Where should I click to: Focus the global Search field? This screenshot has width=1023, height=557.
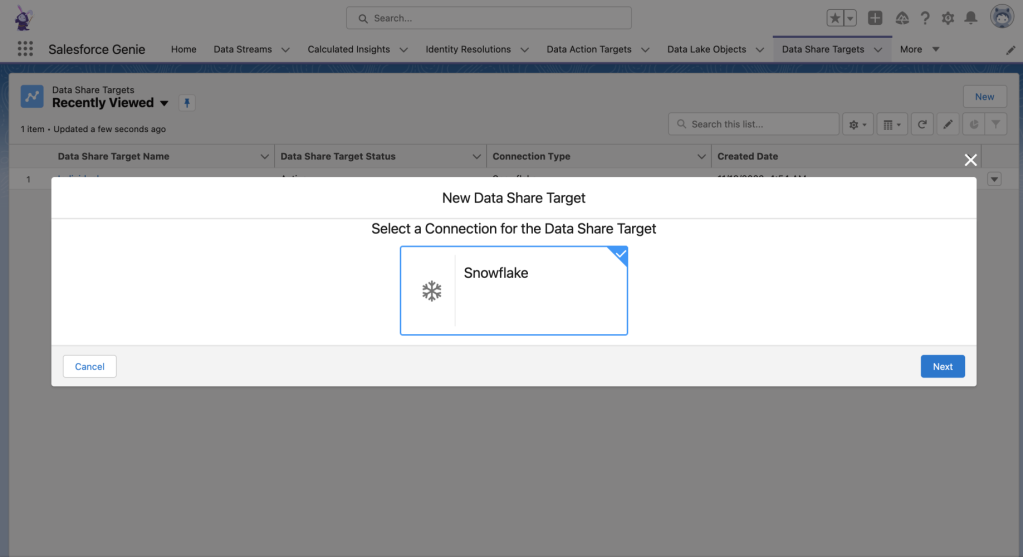click(x=489, y=18)
